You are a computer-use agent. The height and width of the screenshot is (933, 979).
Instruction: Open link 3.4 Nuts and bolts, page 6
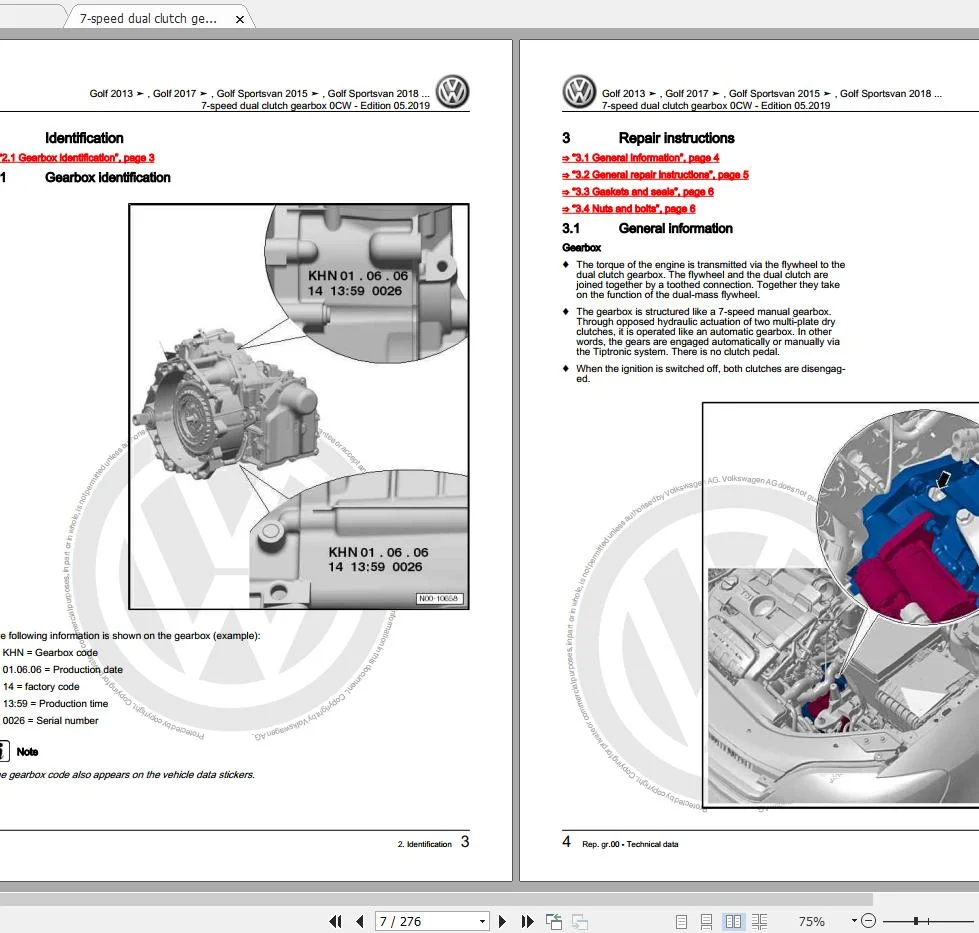coord(629,209)
